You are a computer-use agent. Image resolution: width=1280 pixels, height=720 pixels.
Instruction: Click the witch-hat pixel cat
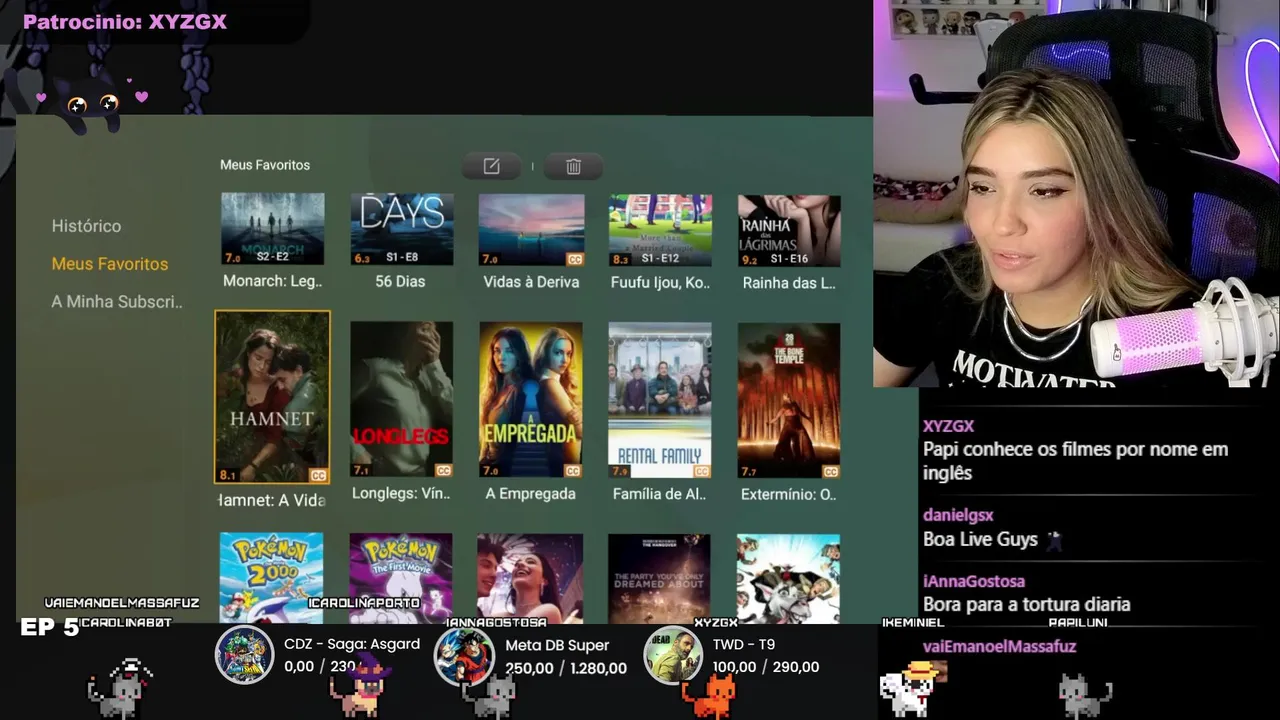click(362, 684)
